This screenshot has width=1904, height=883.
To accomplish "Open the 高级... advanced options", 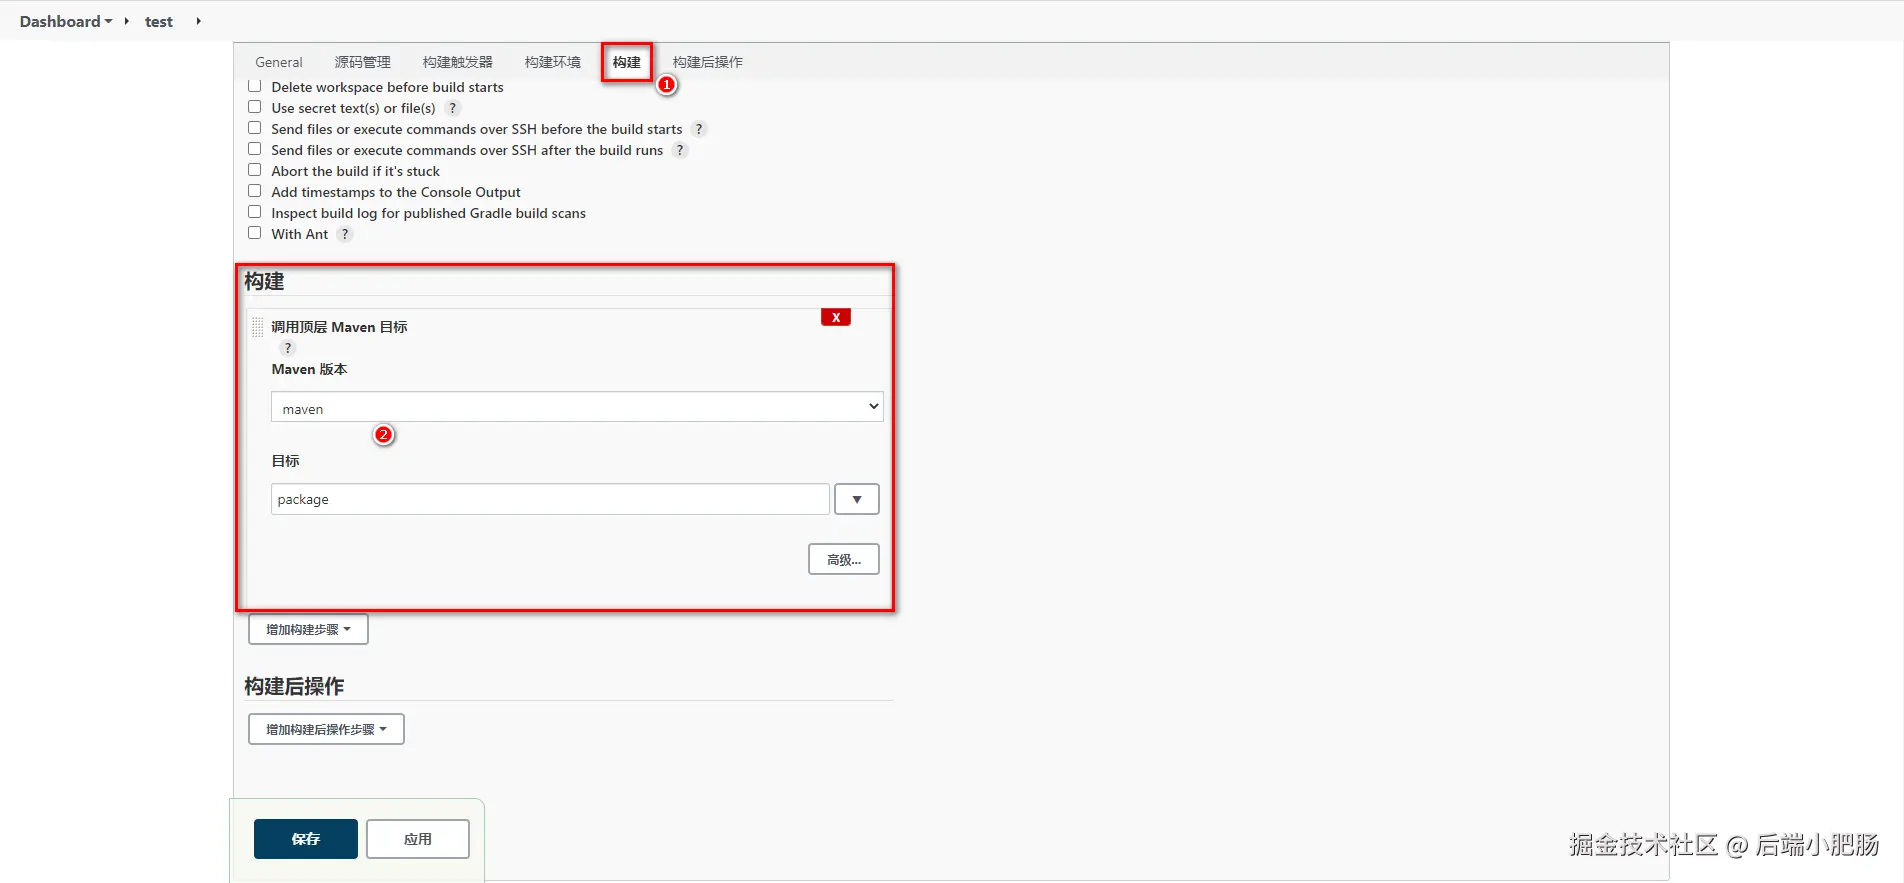I will 844,559.
